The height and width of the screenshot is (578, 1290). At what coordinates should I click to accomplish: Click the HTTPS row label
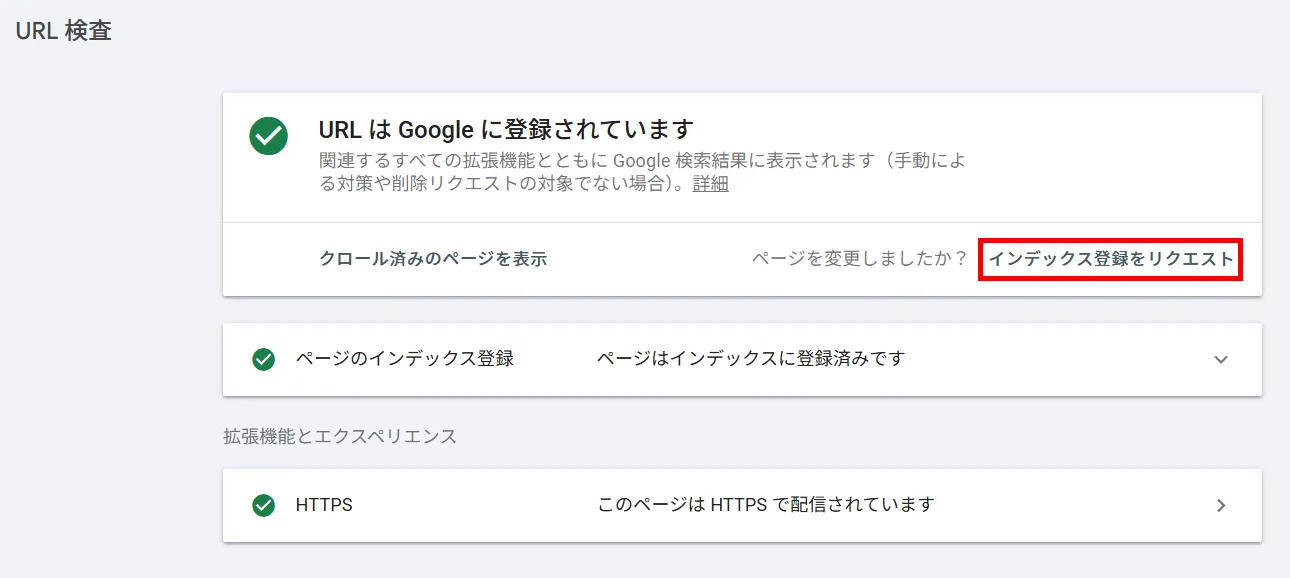point(324,505)
